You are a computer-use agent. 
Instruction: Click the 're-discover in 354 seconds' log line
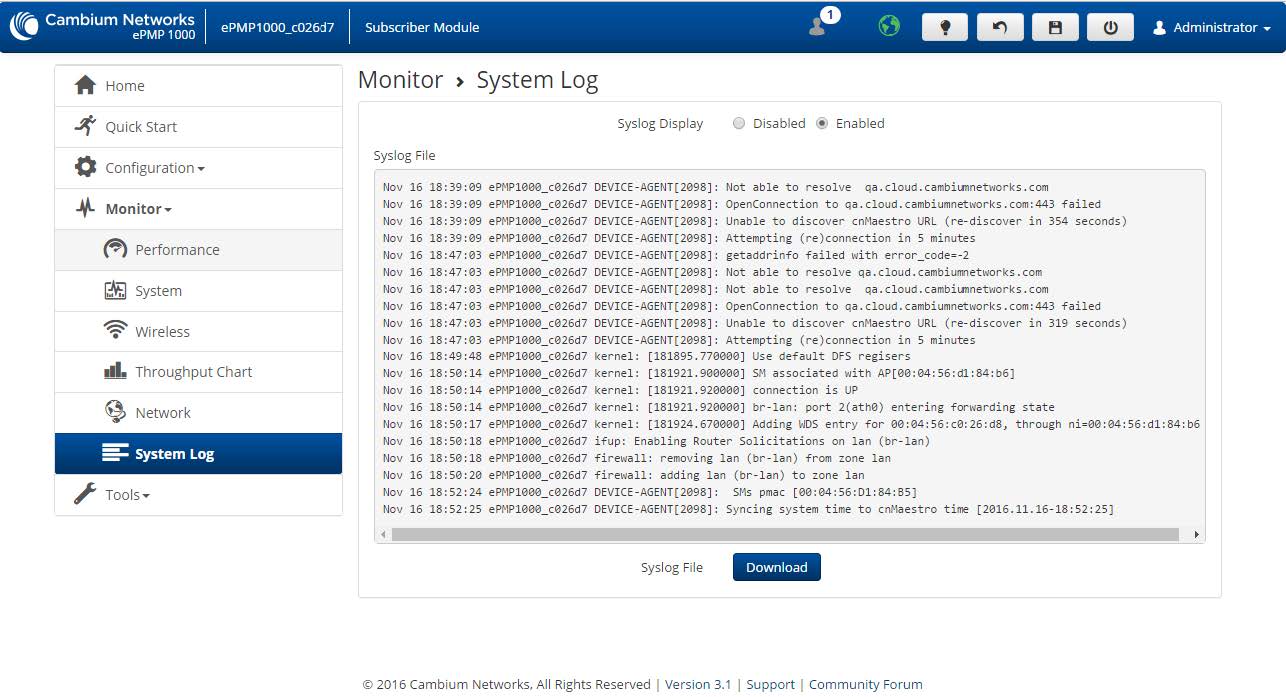pyautogui.click(x=755, y=221)
